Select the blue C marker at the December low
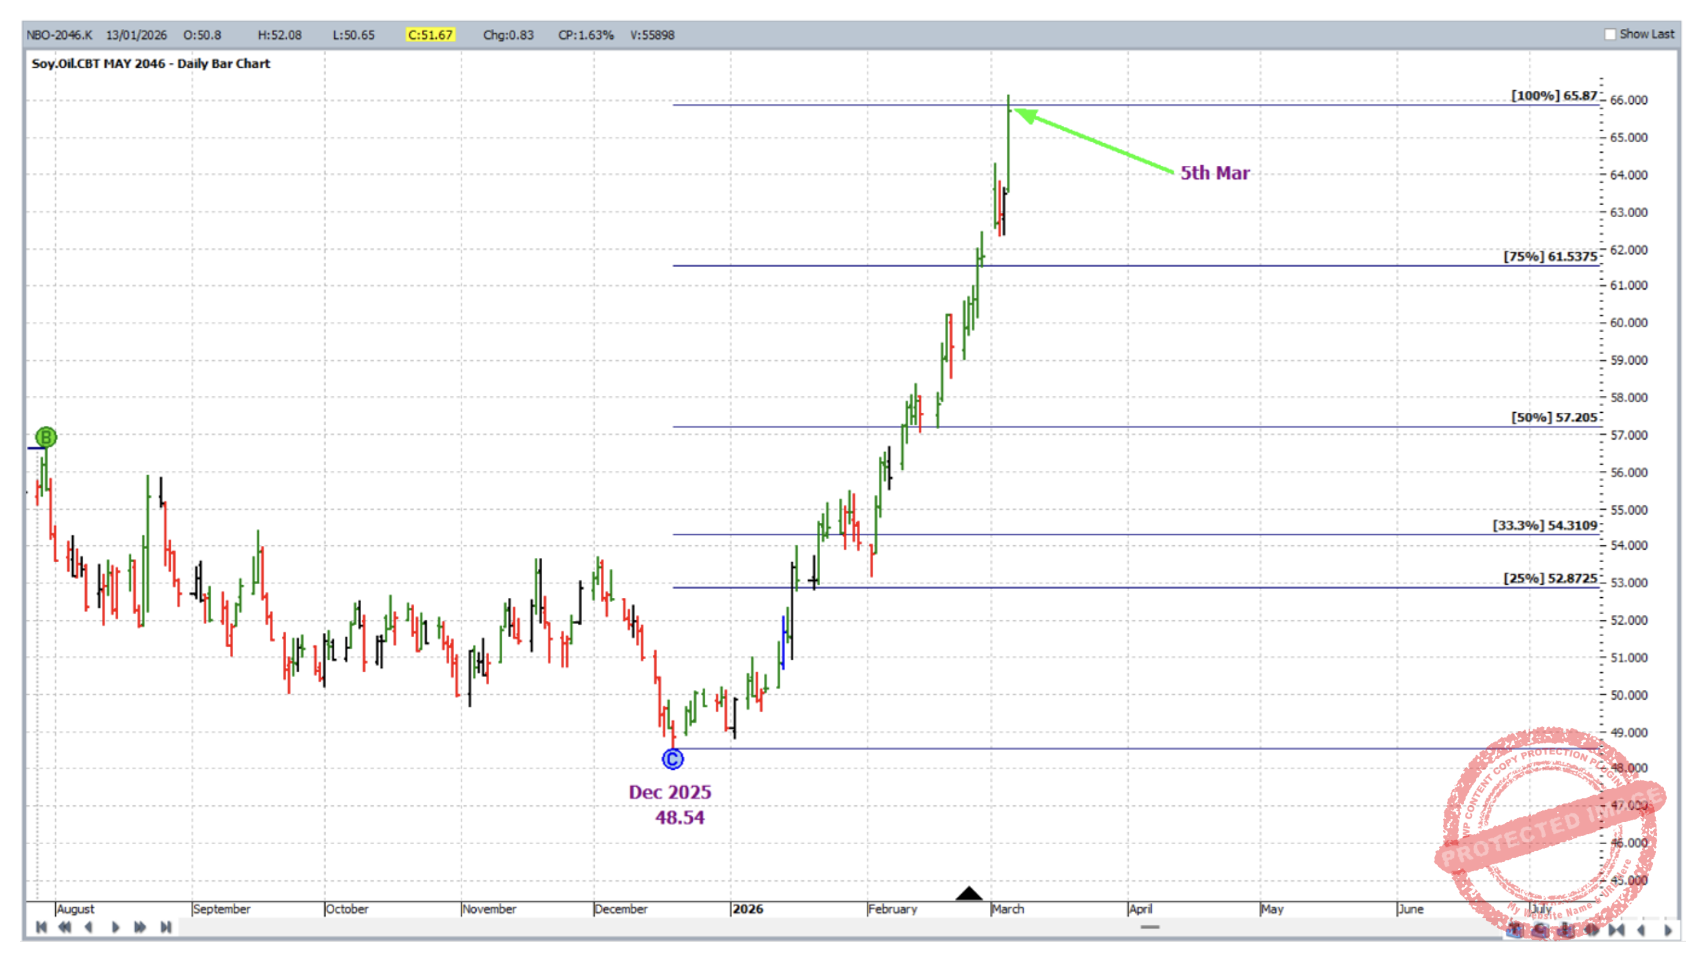1708x962 pixels. click(673, 760)
